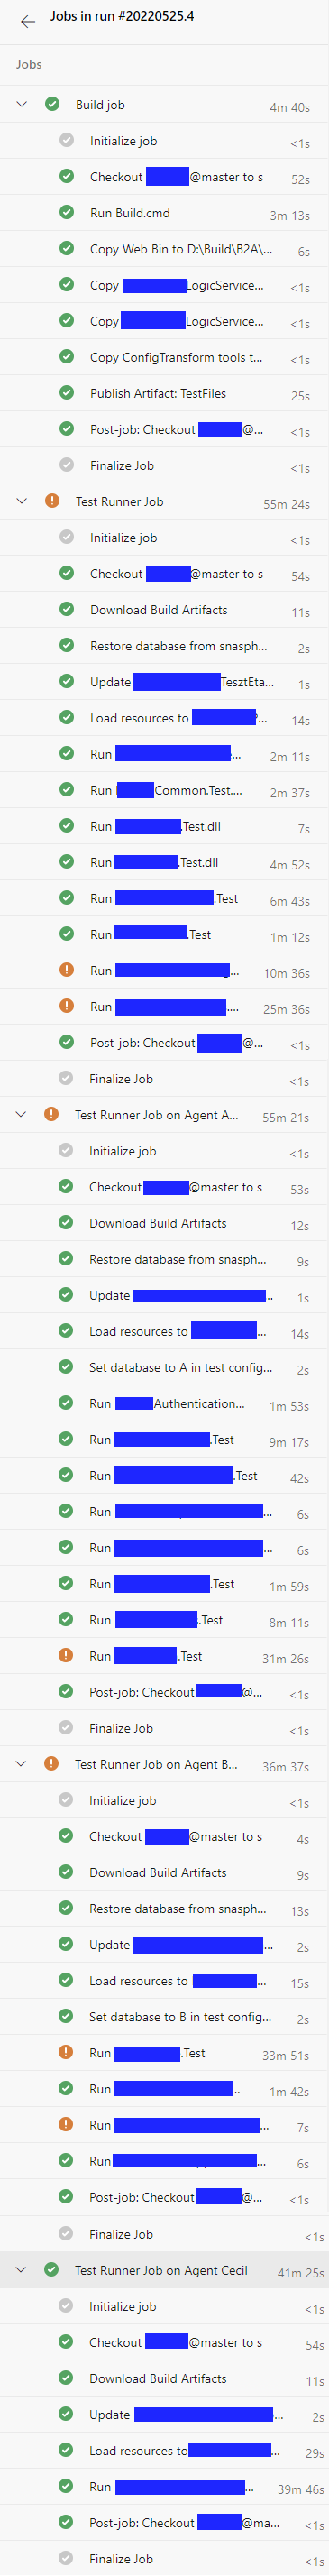Collapse the Build job section

pos(22,104)
